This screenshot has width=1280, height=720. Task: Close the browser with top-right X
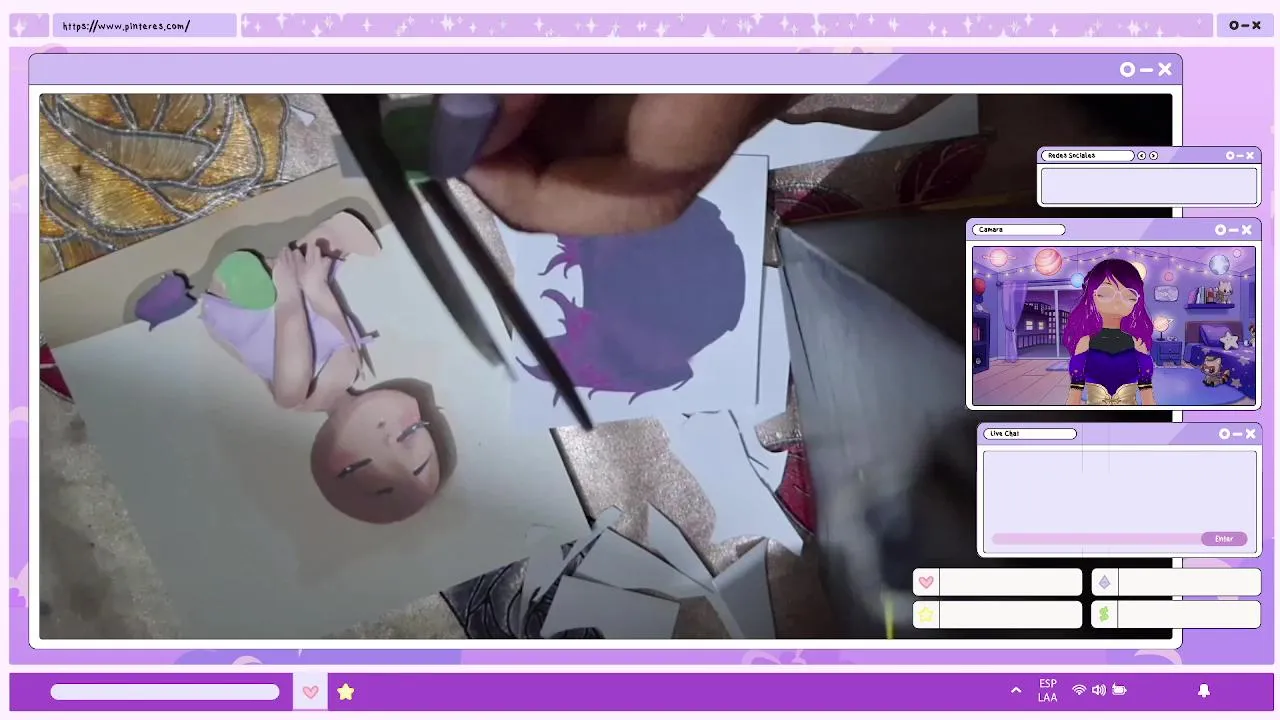pyautogui.click(x=1257, y=26)
